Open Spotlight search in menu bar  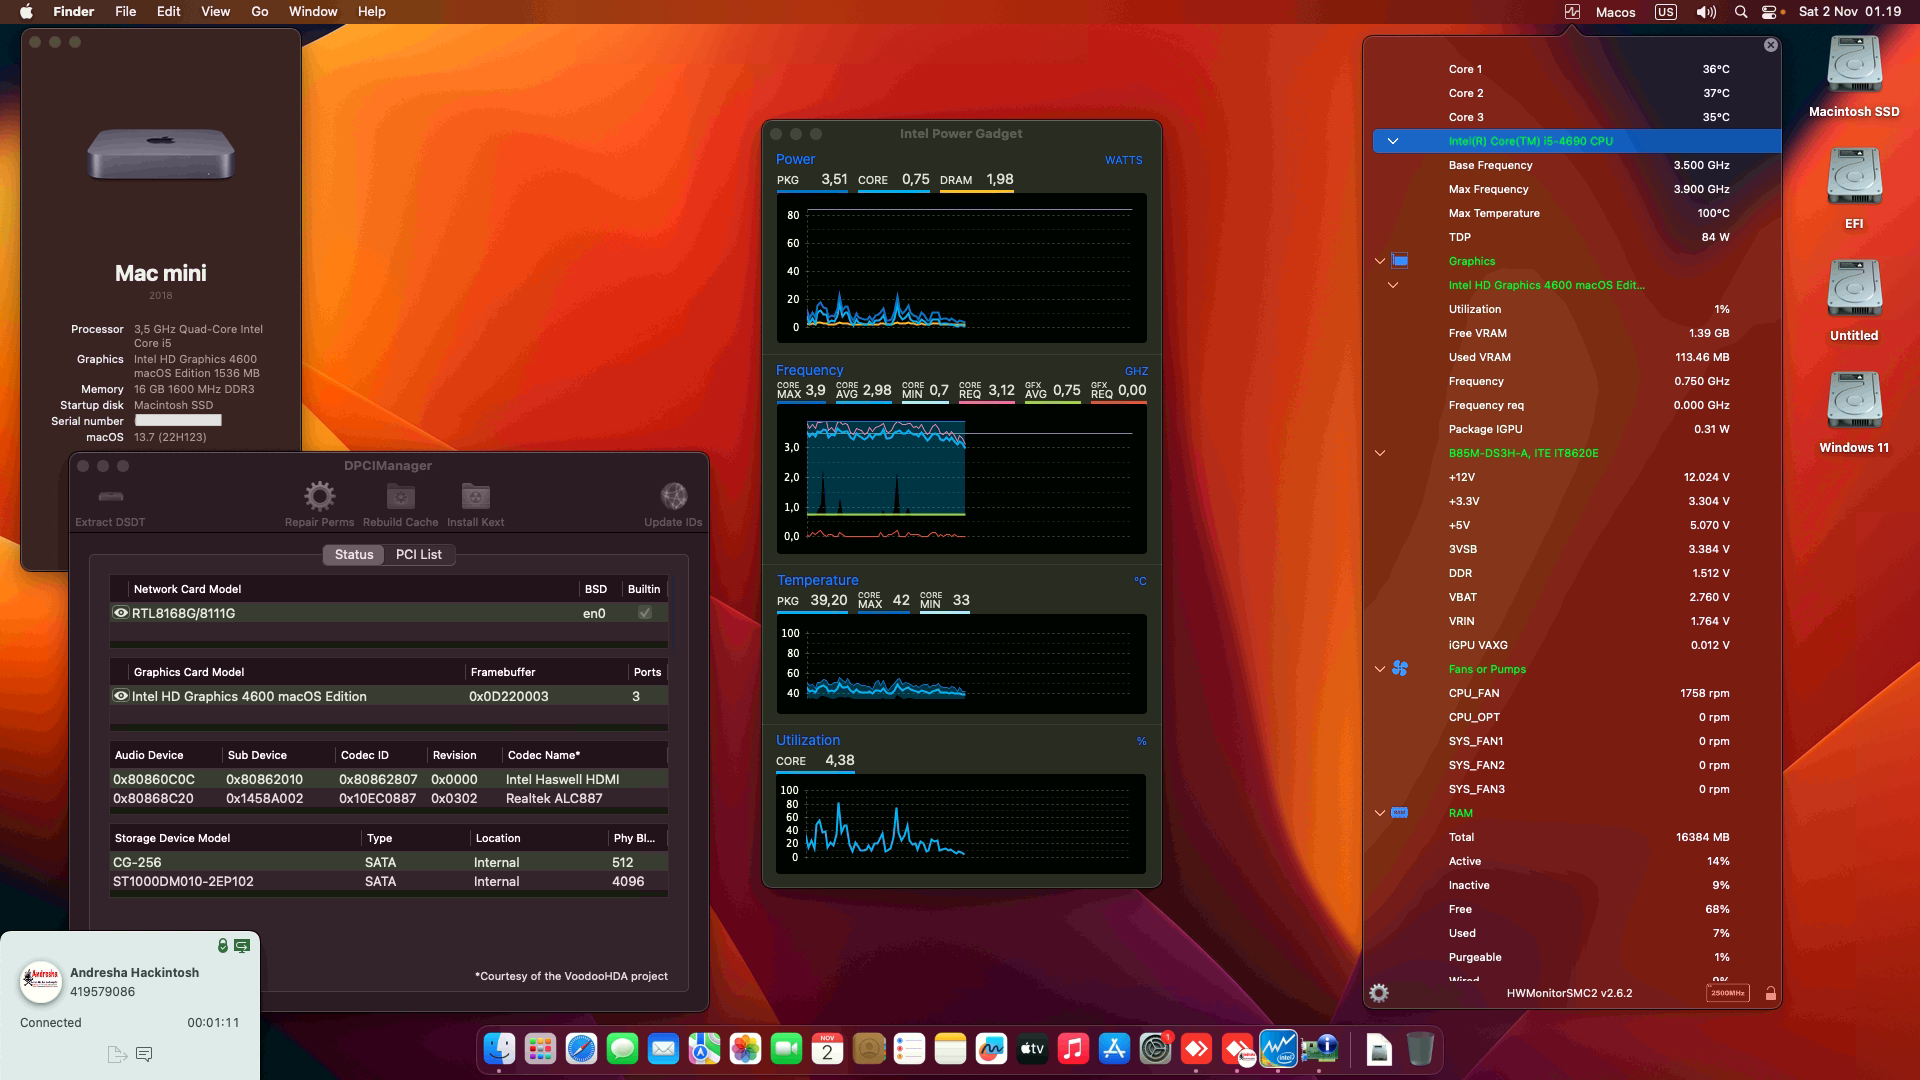pos(1741,12)
